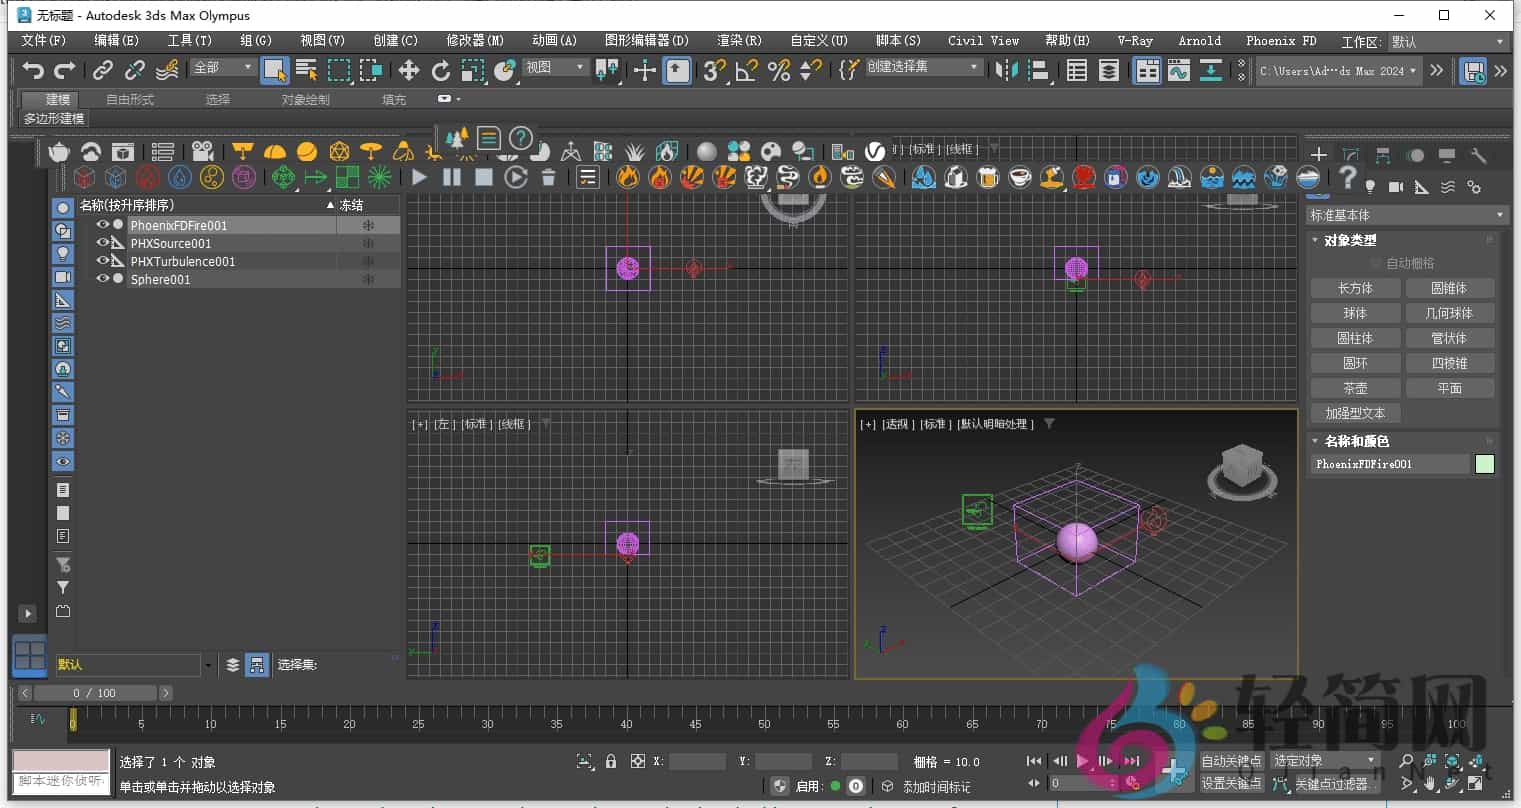
Task: Enable 自动关键点 auto key mode
Action: pos(1230,761)
